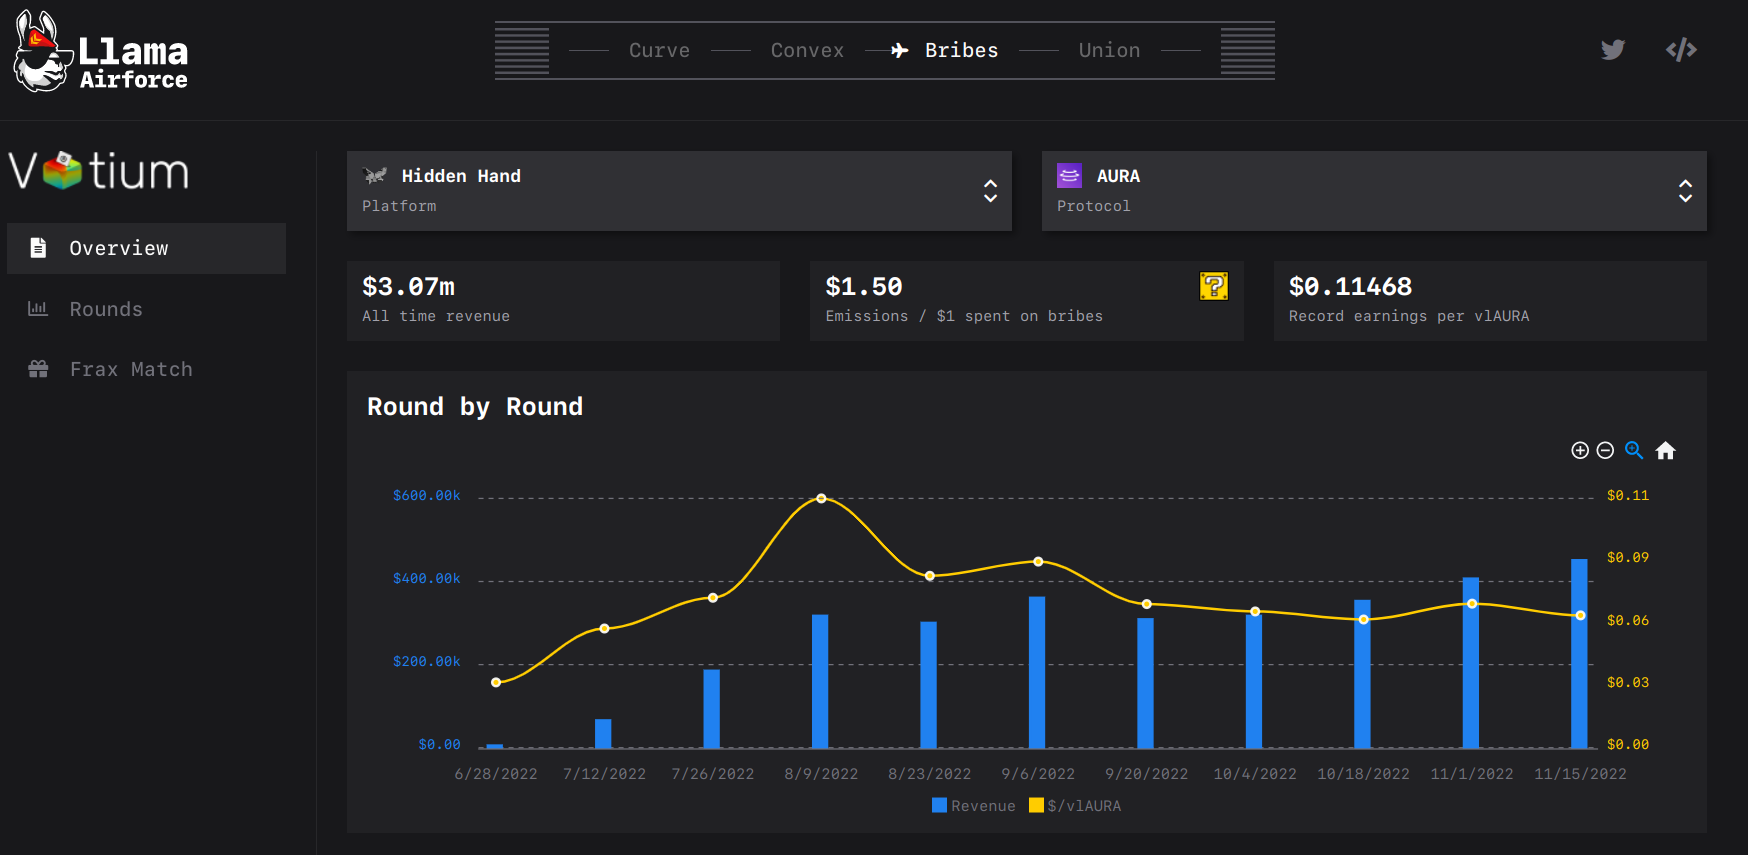Expand platform selector chevron arrows
The image size is (1748, 855).
[990, 191]
